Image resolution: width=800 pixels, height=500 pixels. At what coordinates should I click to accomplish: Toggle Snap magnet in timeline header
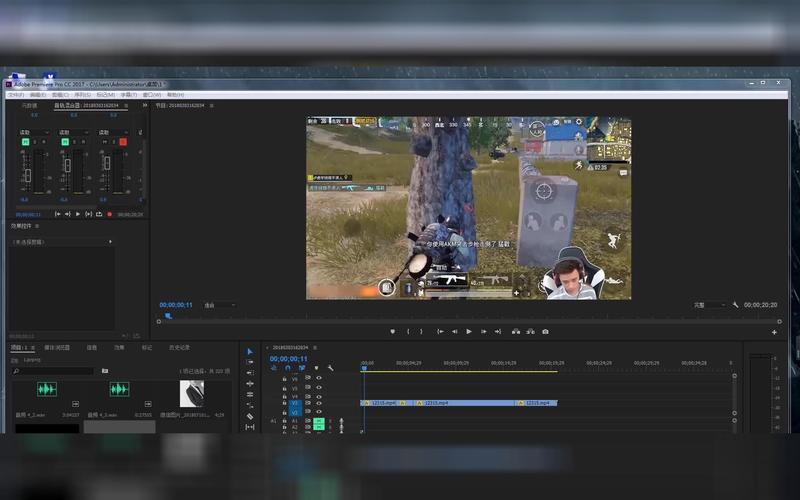pos(288,368)
